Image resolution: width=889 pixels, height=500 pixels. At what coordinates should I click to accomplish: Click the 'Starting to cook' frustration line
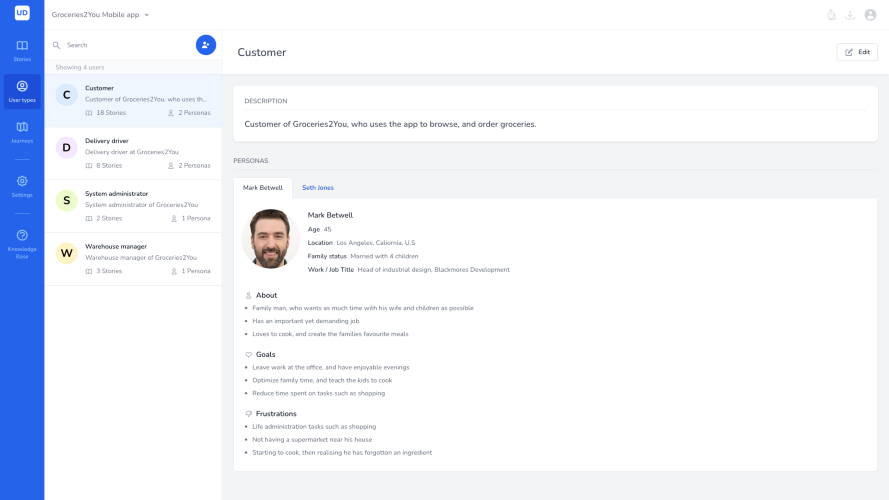click(x=342, y=452)
